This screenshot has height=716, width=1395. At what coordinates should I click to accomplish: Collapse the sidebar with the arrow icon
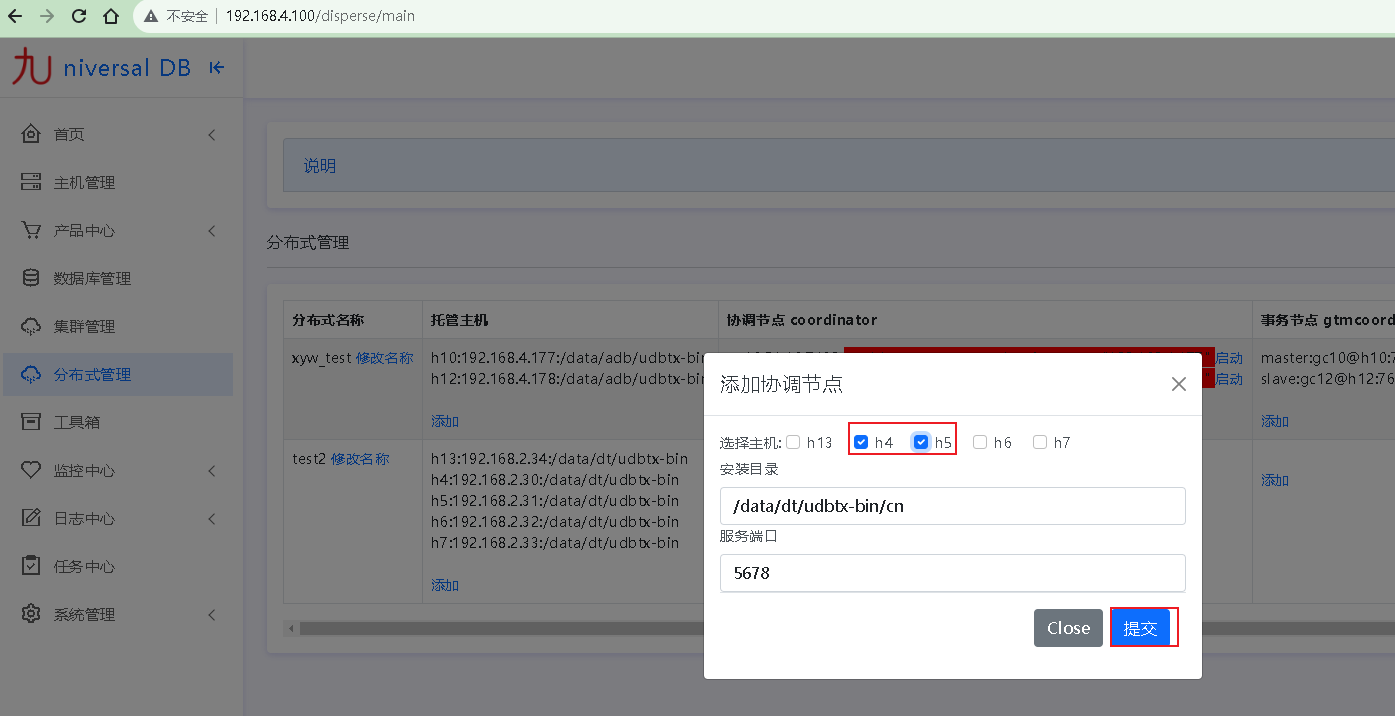coord(217,68)
